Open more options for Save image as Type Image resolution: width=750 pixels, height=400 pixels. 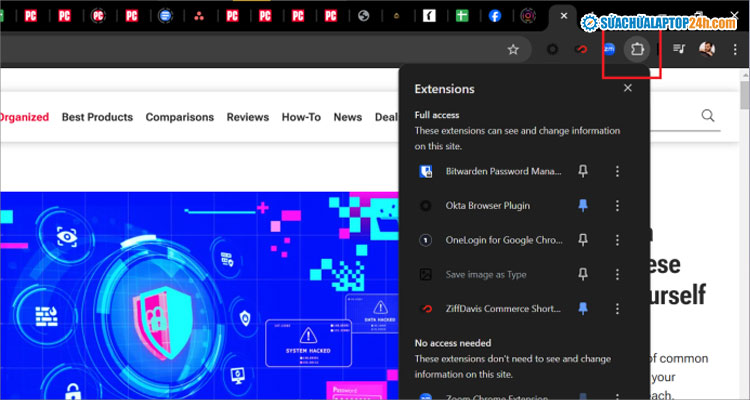pos(617,274)
